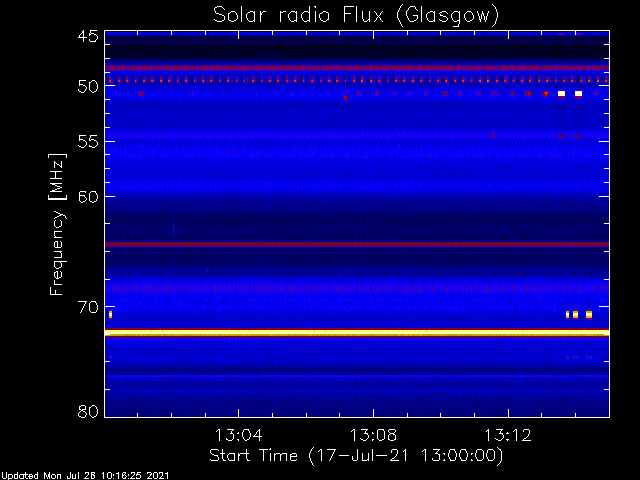Click the red interference line near 48 MHz
Screen dimensions: 640x480
tap(357, 68)
